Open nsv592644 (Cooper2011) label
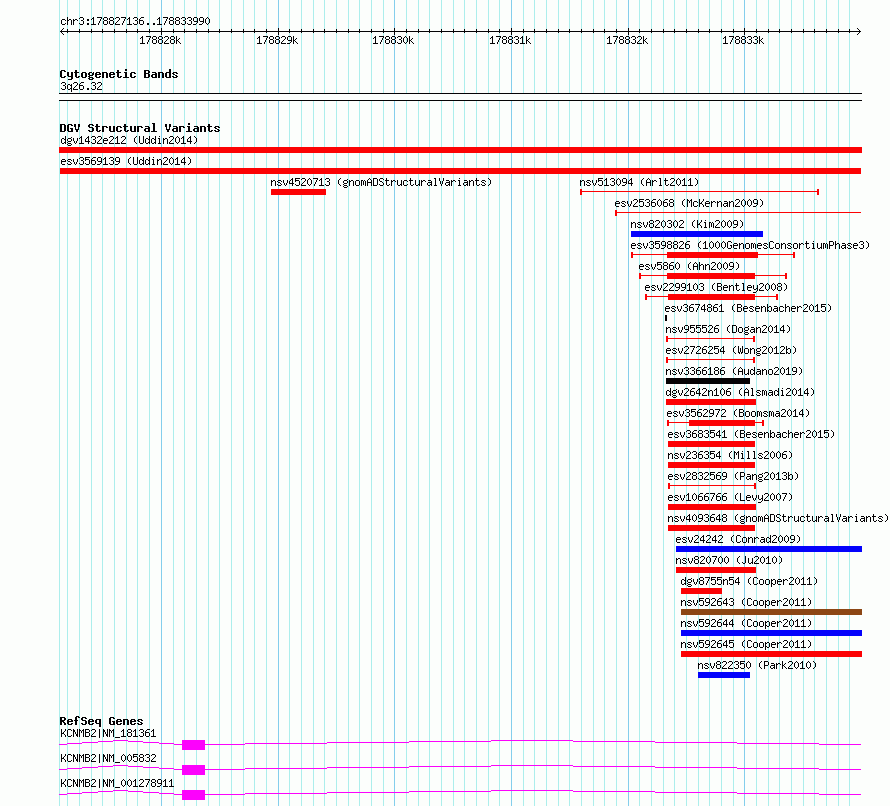 coord(746,623)
